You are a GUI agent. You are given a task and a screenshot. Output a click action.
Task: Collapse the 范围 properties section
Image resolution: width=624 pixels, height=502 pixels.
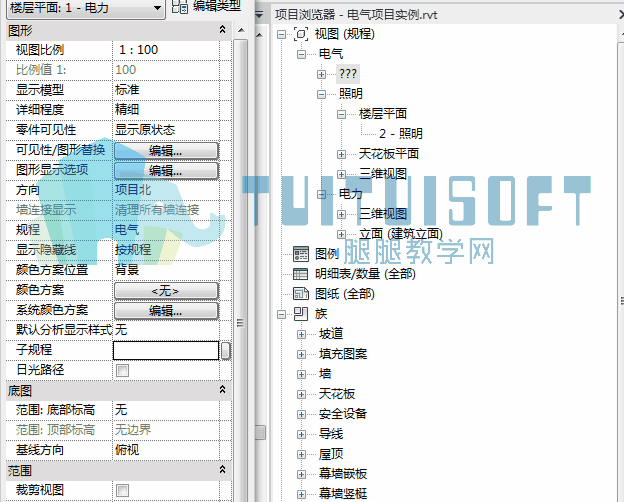tap(222, 470)
